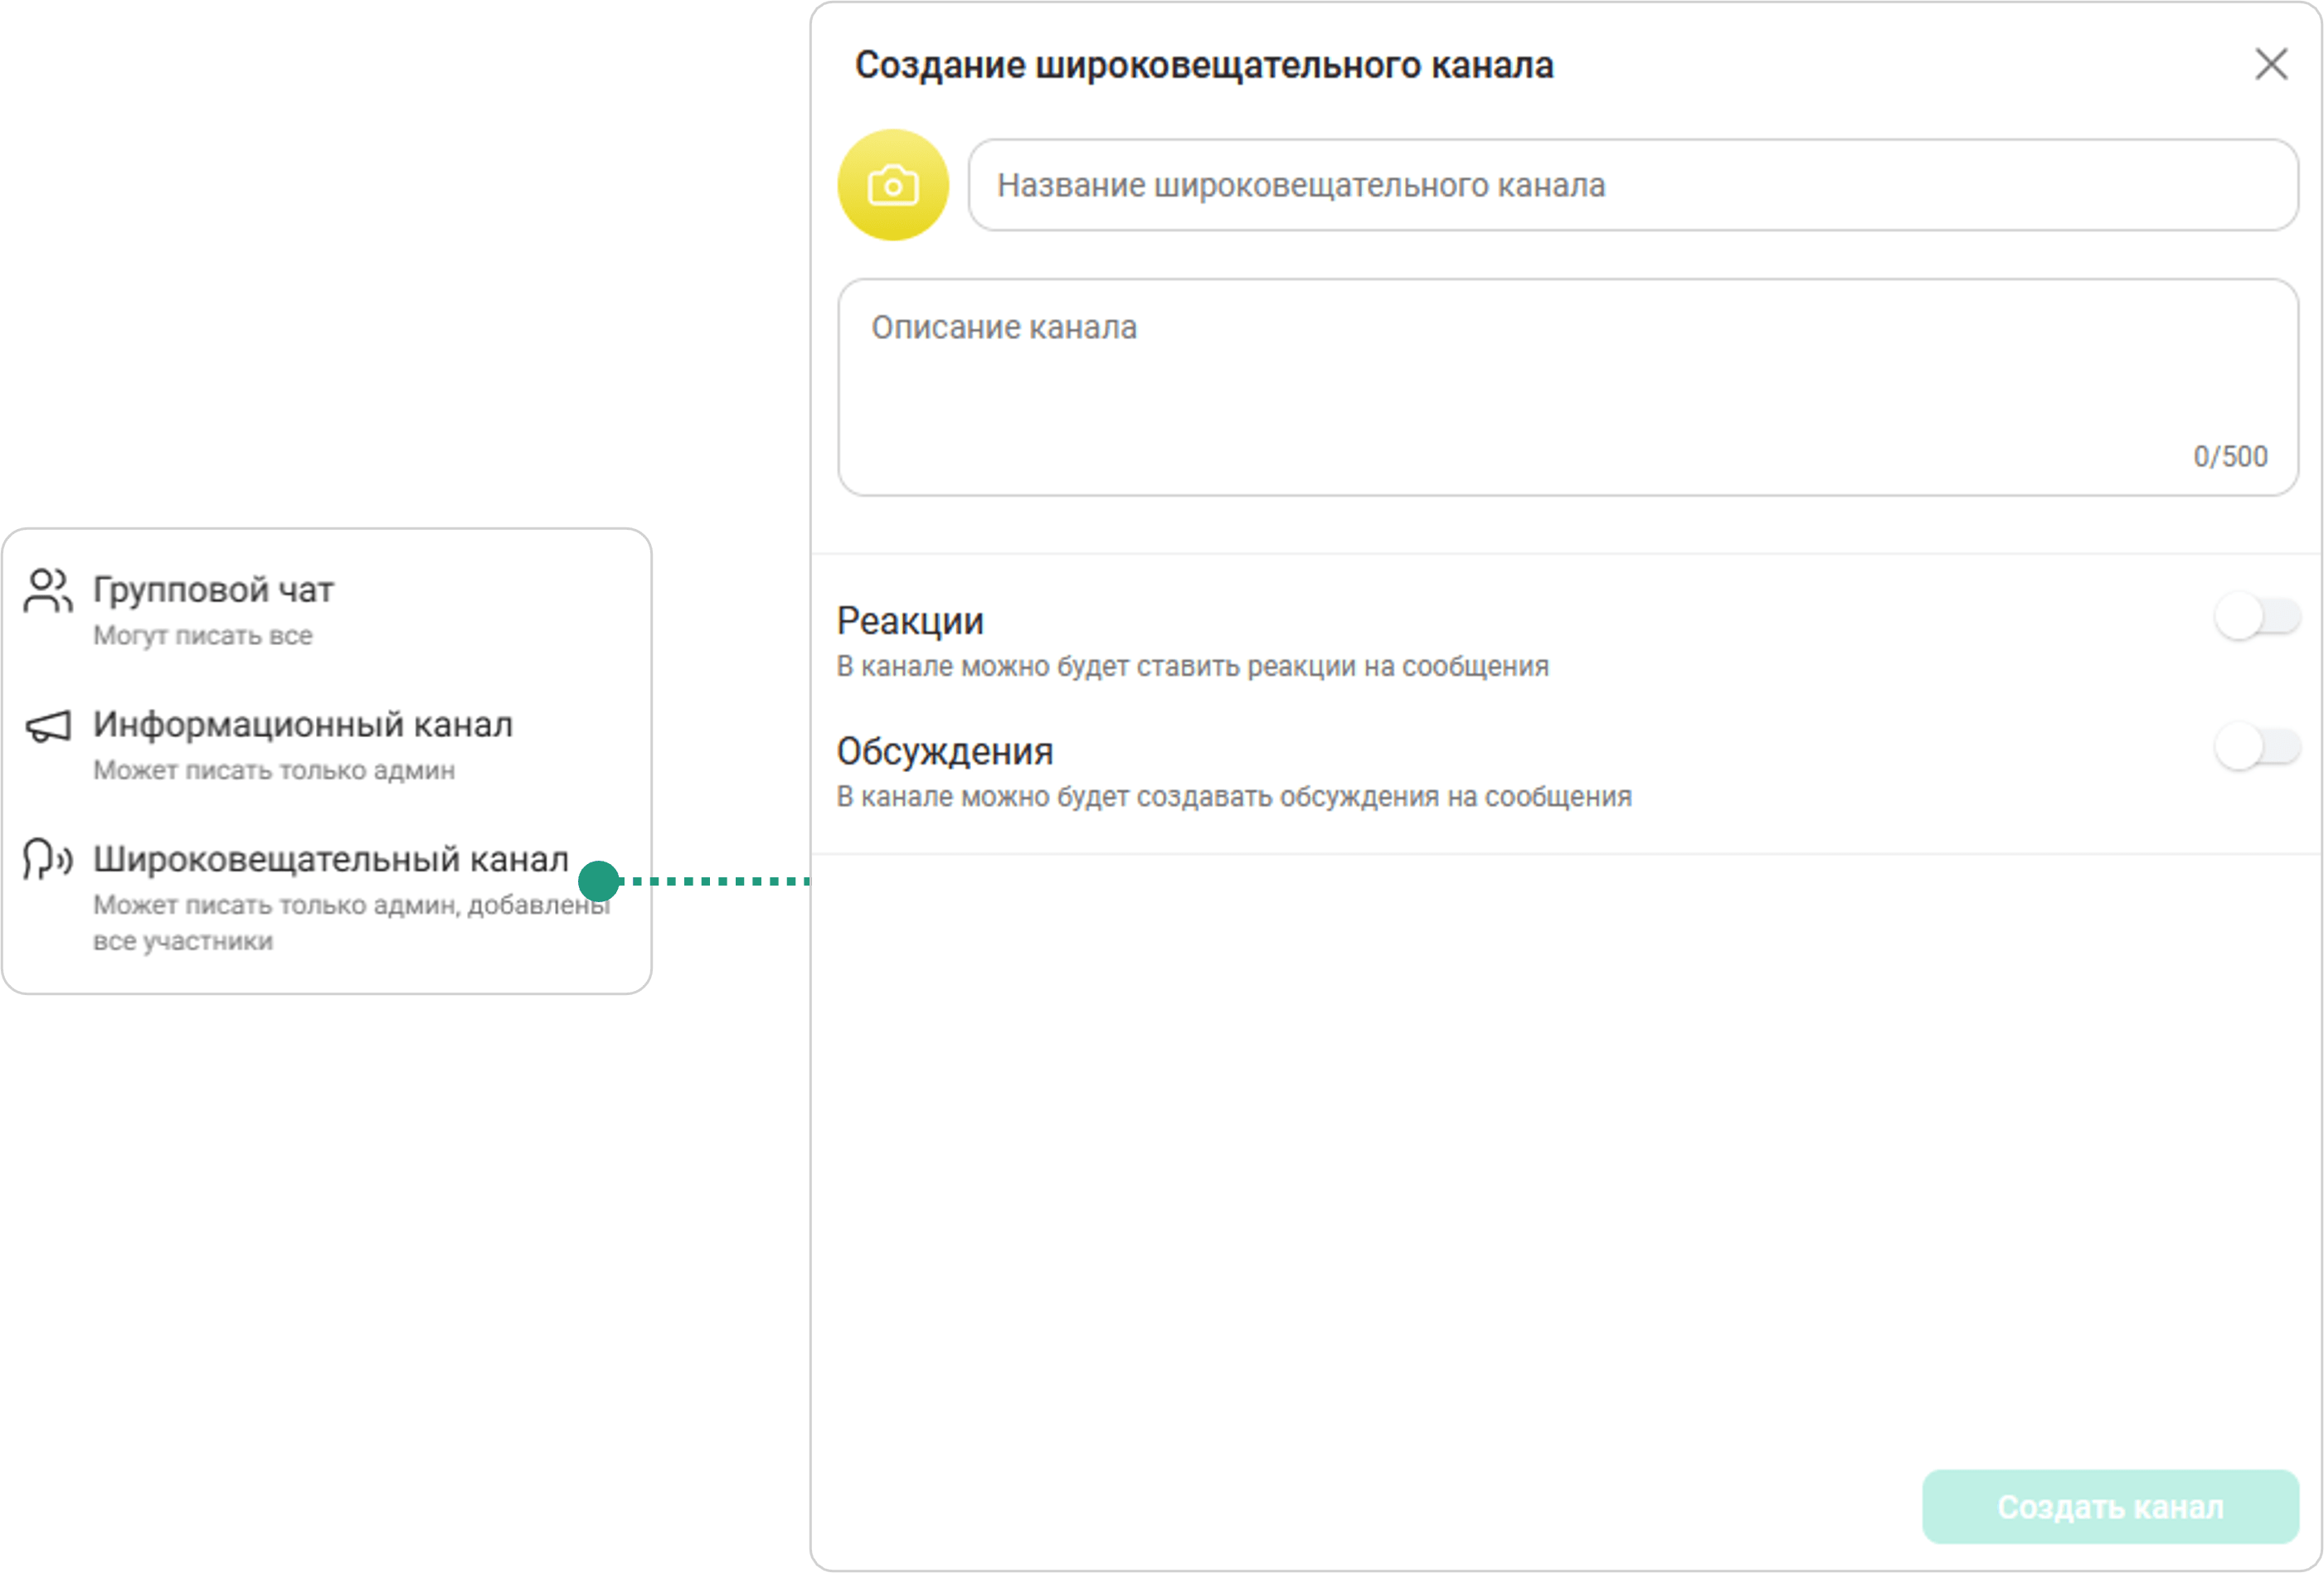Viewport: 2324px width, 1573px height.
Task: Click the dialog title "Создание широковещательного канала"
Action: tap(1204, 66)
